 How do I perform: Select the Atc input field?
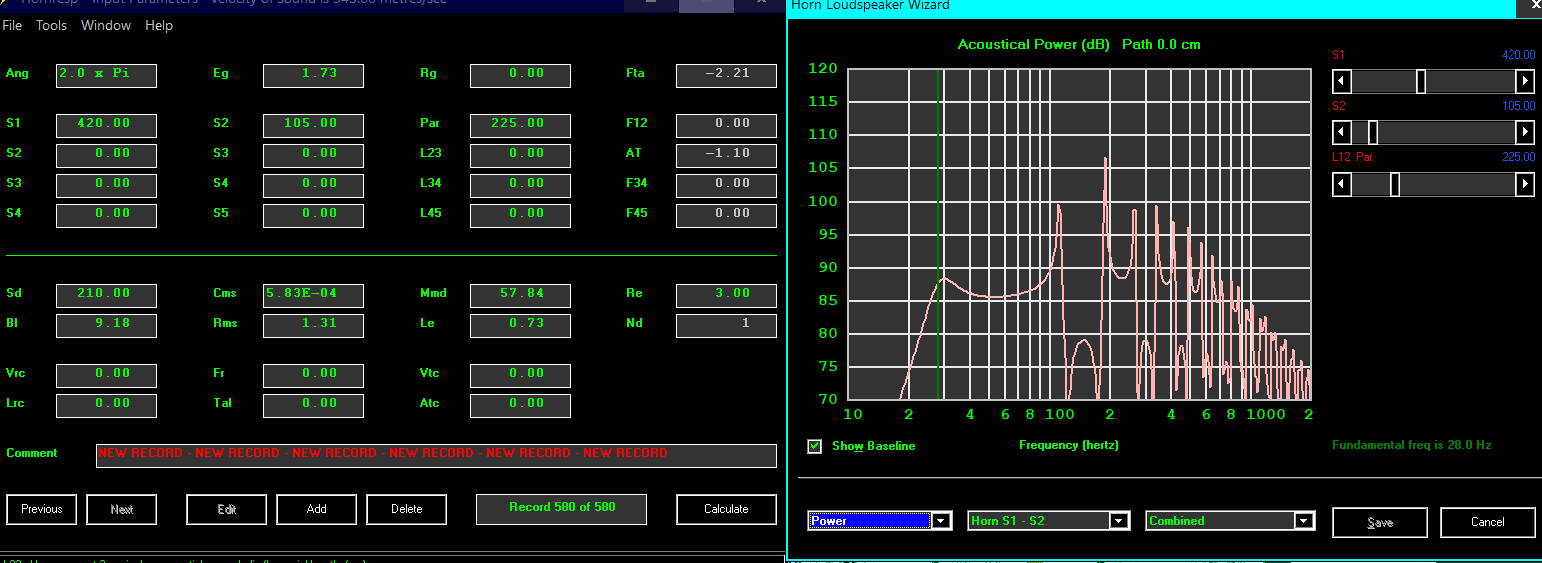[520, 405]
